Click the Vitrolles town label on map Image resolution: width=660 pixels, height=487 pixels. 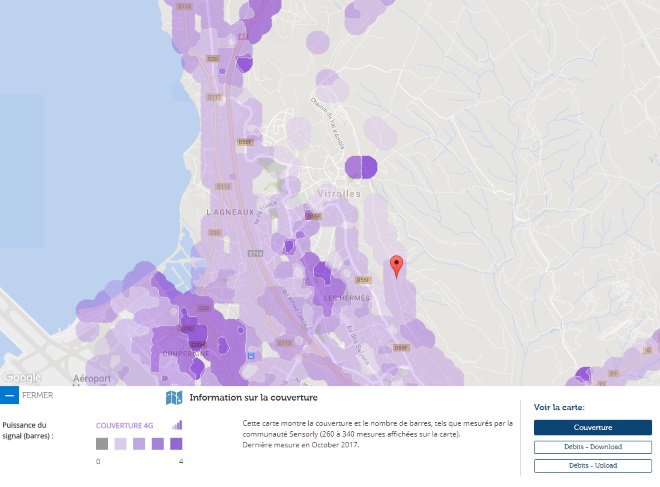point(339,194)
